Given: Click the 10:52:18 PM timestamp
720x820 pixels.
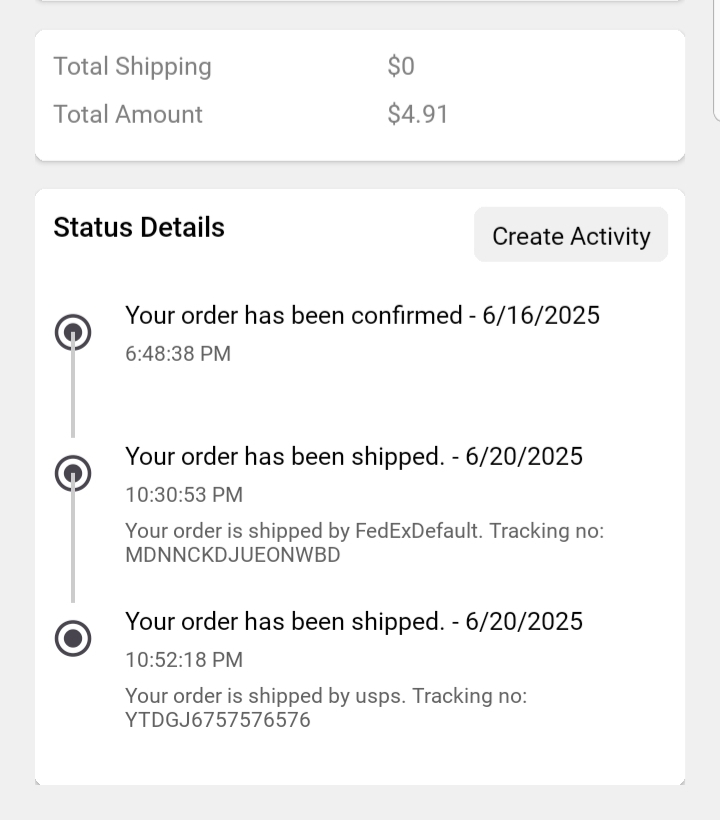Looking at the screenshot, I should (x=184, y=660).
